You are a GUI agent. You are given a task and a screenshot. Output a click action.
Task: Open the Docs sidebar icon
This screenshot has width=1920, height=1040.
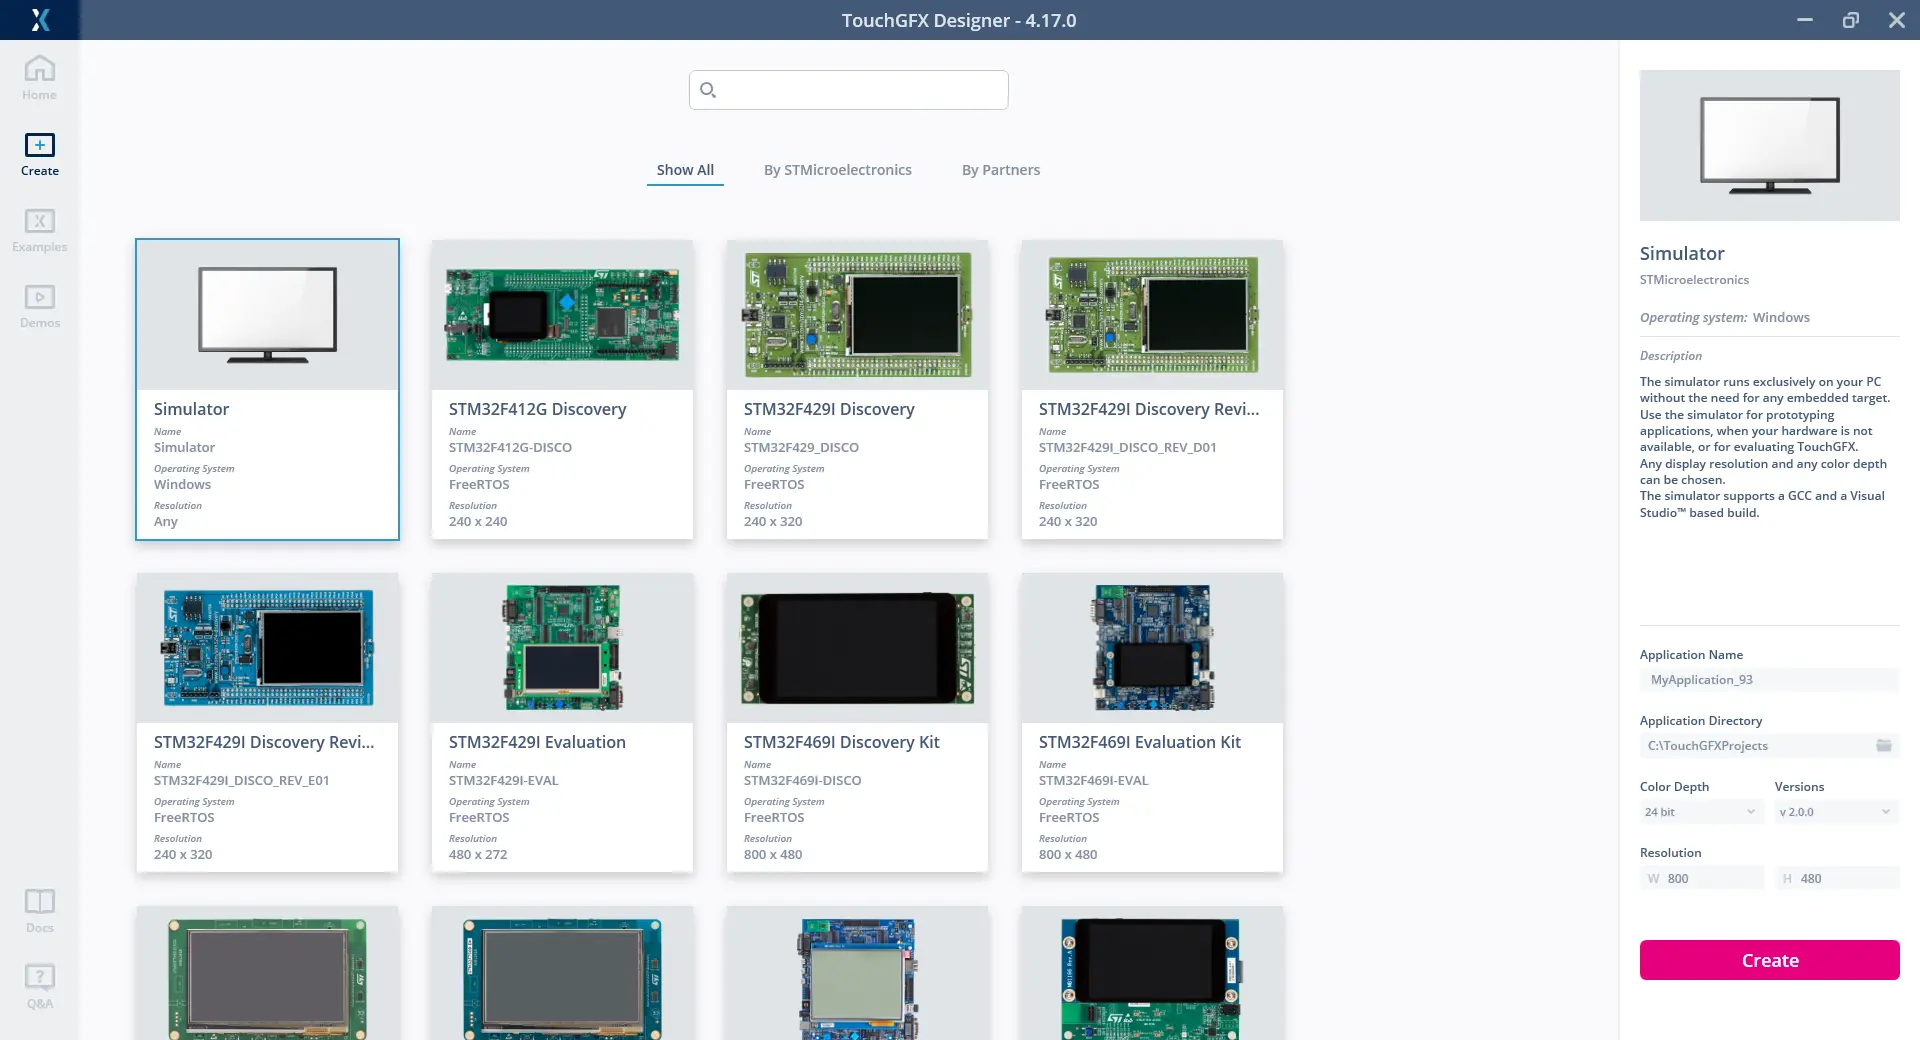coord(39,910)
